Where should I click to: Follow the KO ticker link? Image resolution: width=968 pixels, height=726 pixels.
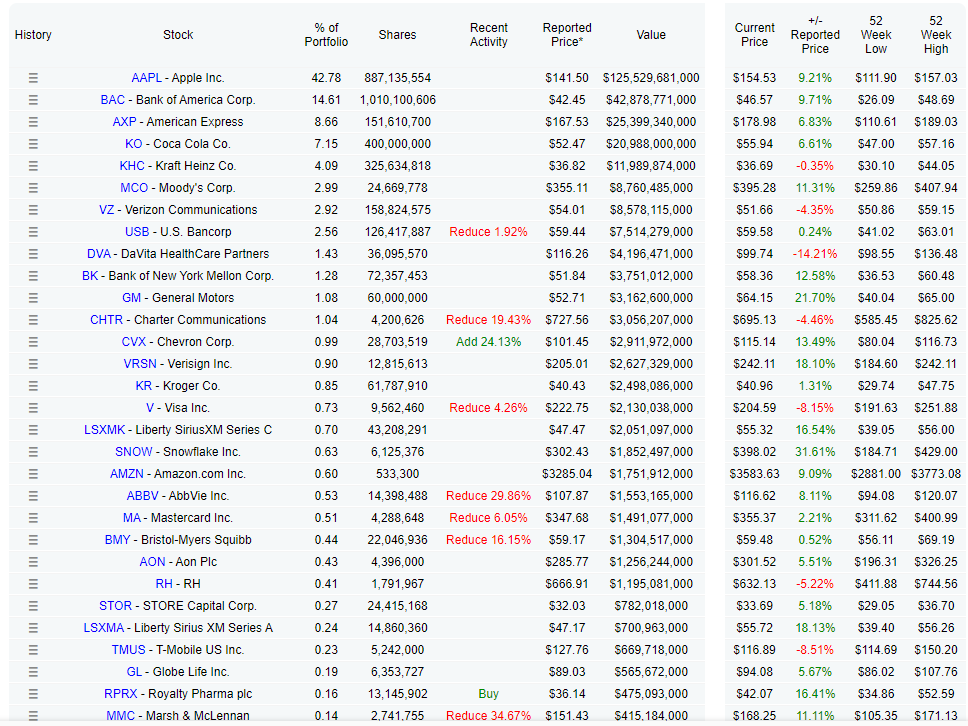133,144
